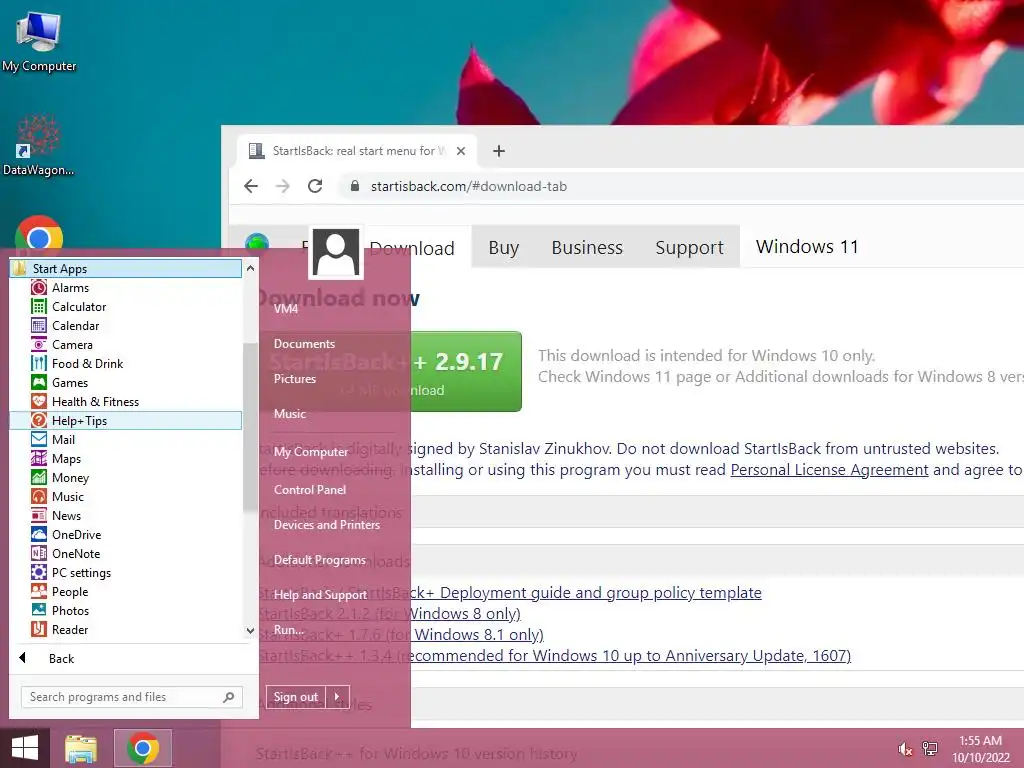Viewport: 1024px width, 768px height.
Task: Reload the StartIsBack page
Action: (x=315, y=186)
